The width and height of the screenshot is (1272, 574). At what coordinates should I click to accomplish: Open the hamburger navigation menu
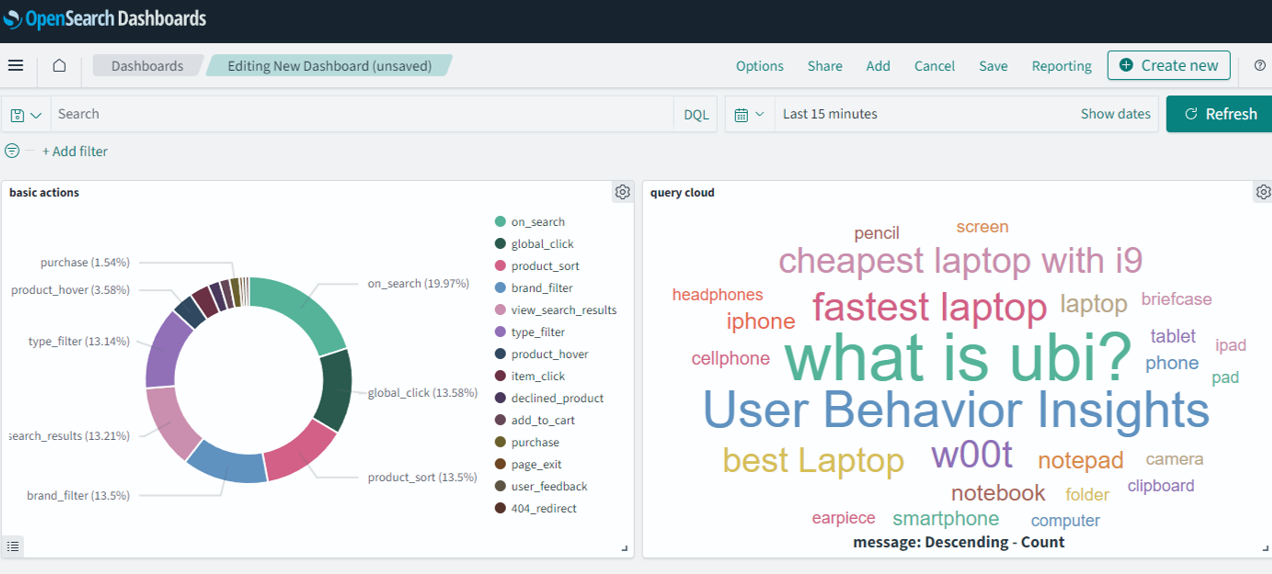click(15, 66)
